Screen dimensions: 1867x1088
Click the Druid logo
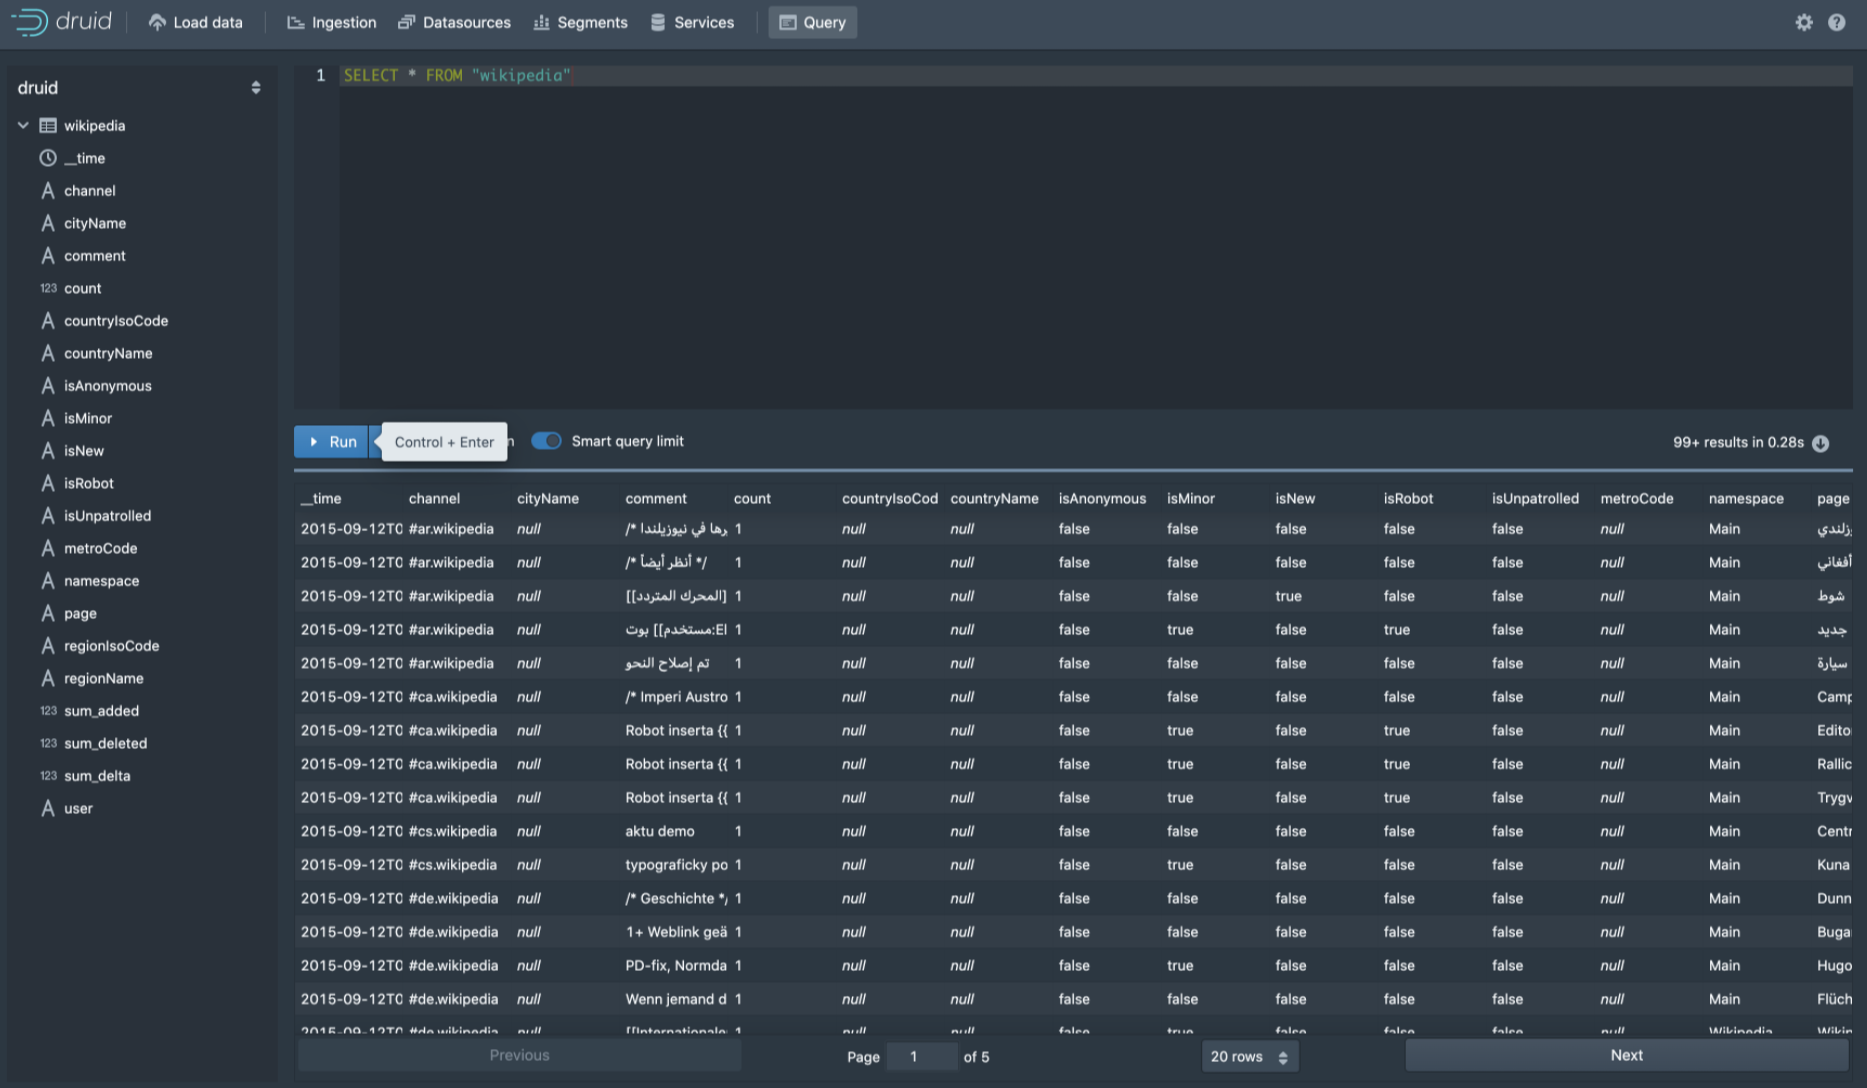(61, 22)
